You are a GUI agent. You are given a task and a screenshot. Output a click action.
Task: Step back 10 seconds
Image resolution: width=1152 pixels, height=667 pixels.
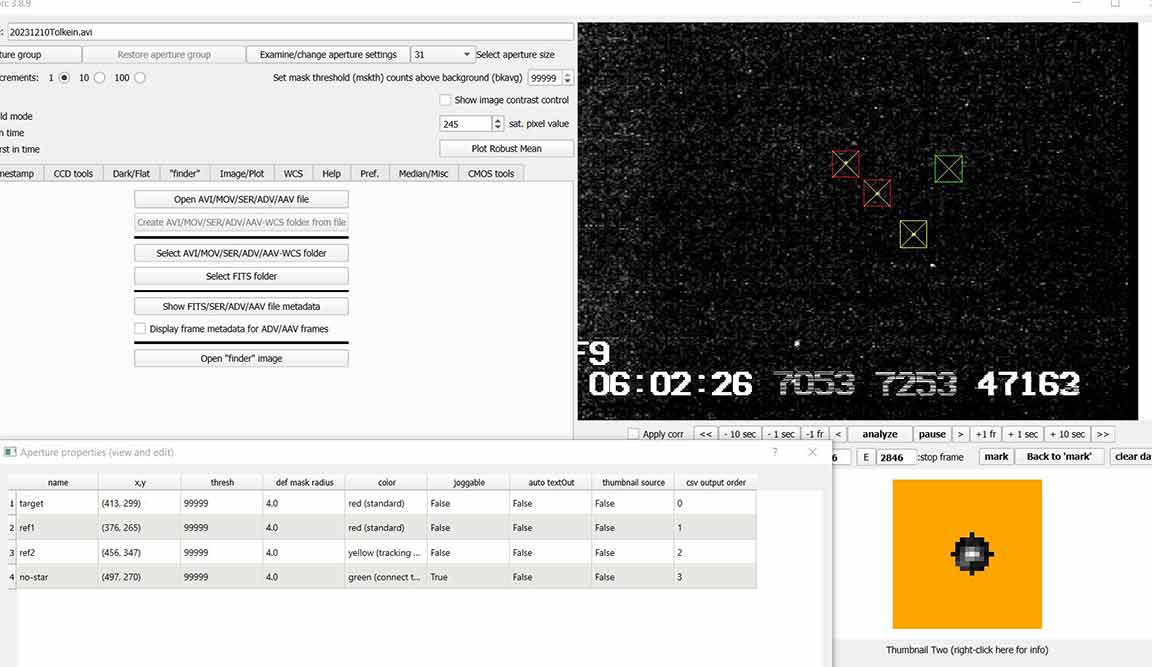[x=740, y=434]
